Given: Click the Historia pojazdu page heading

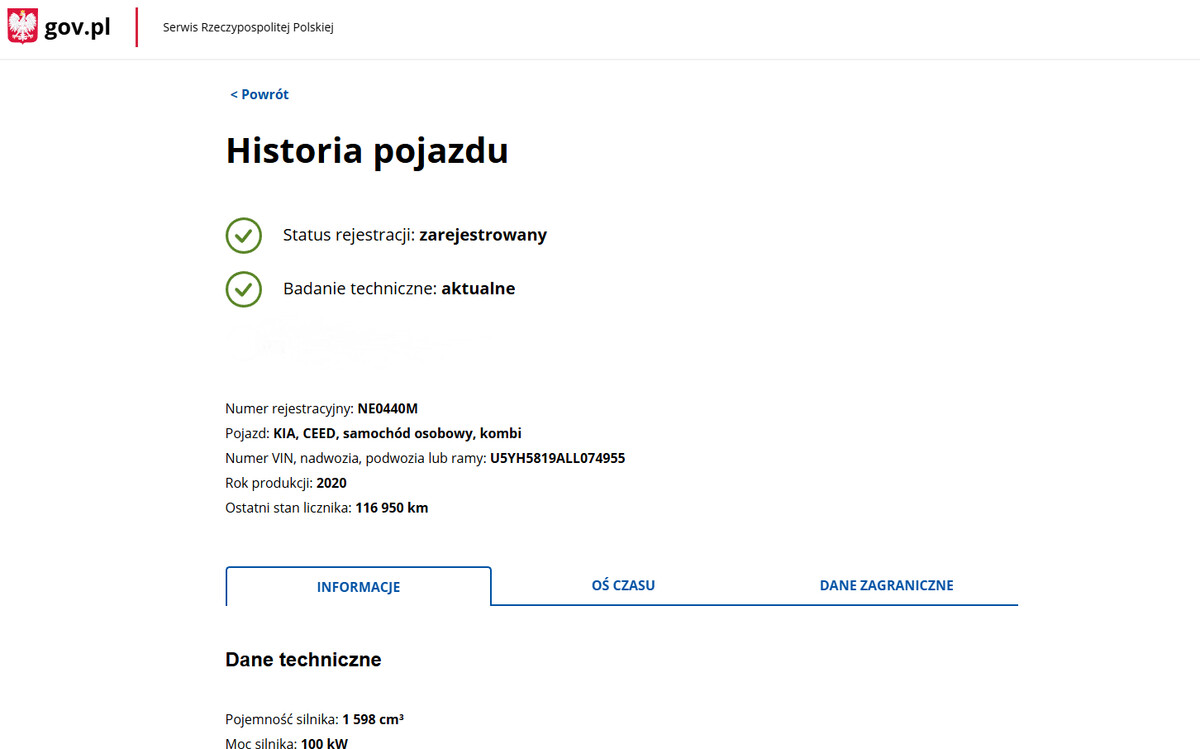Looking at the screenshot, I should point(367,151).
